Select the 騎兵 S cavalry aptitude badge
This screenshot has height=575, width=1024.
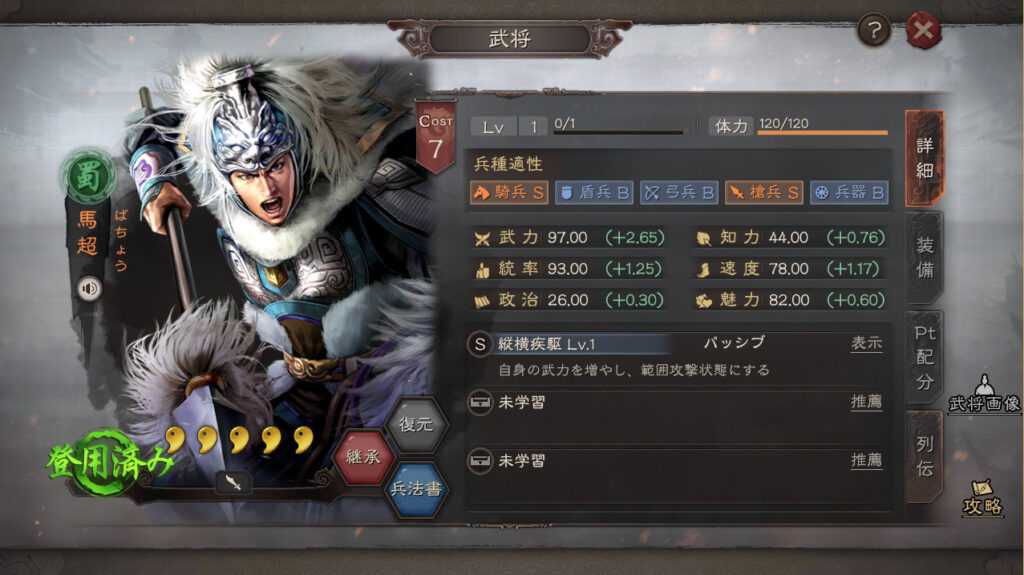click(509, 193)
